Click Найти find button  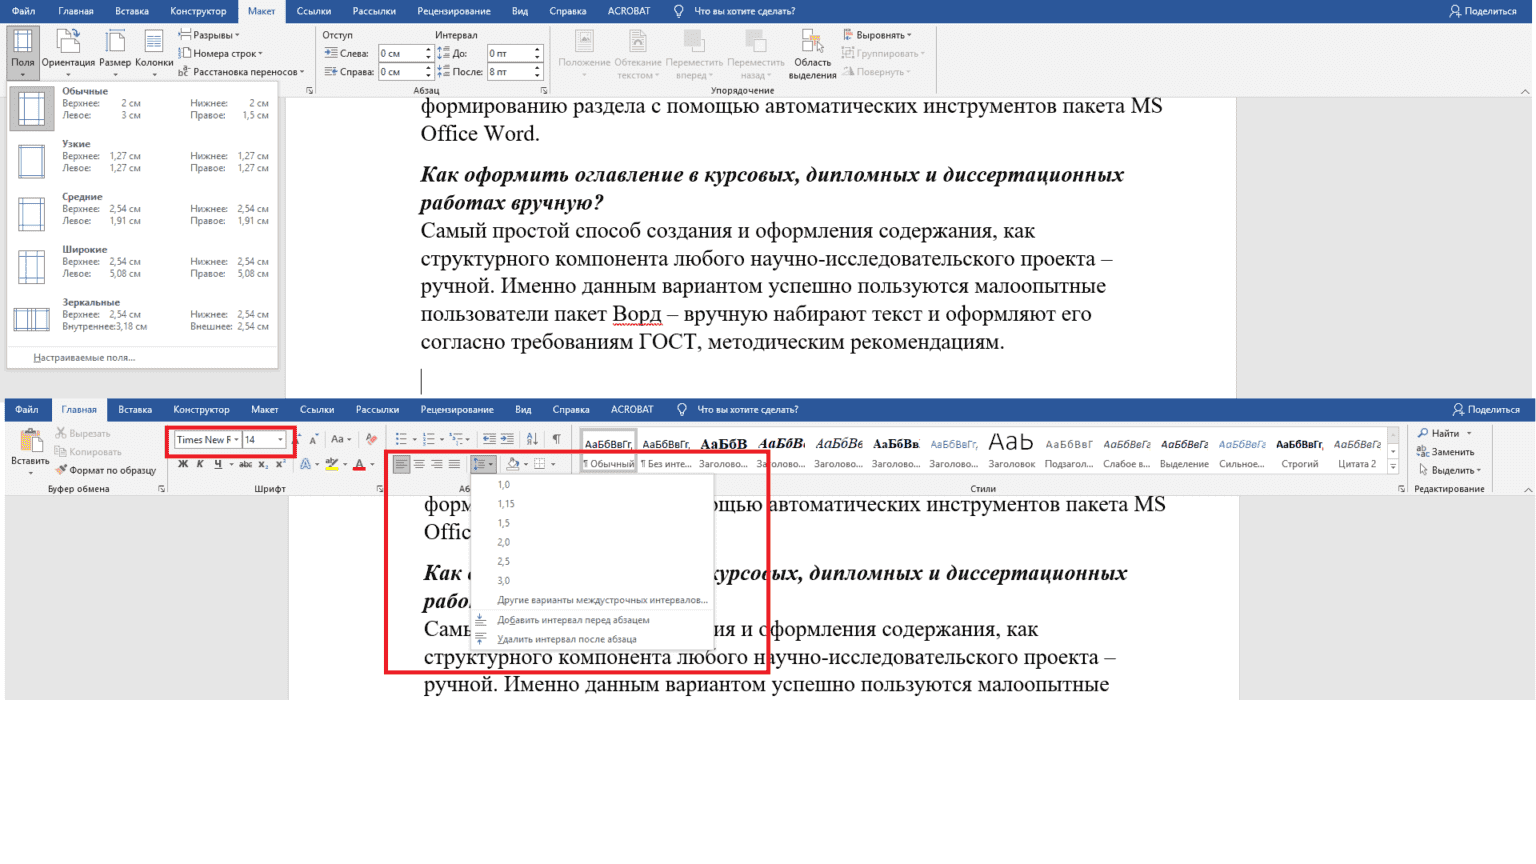coord(1444,433)
